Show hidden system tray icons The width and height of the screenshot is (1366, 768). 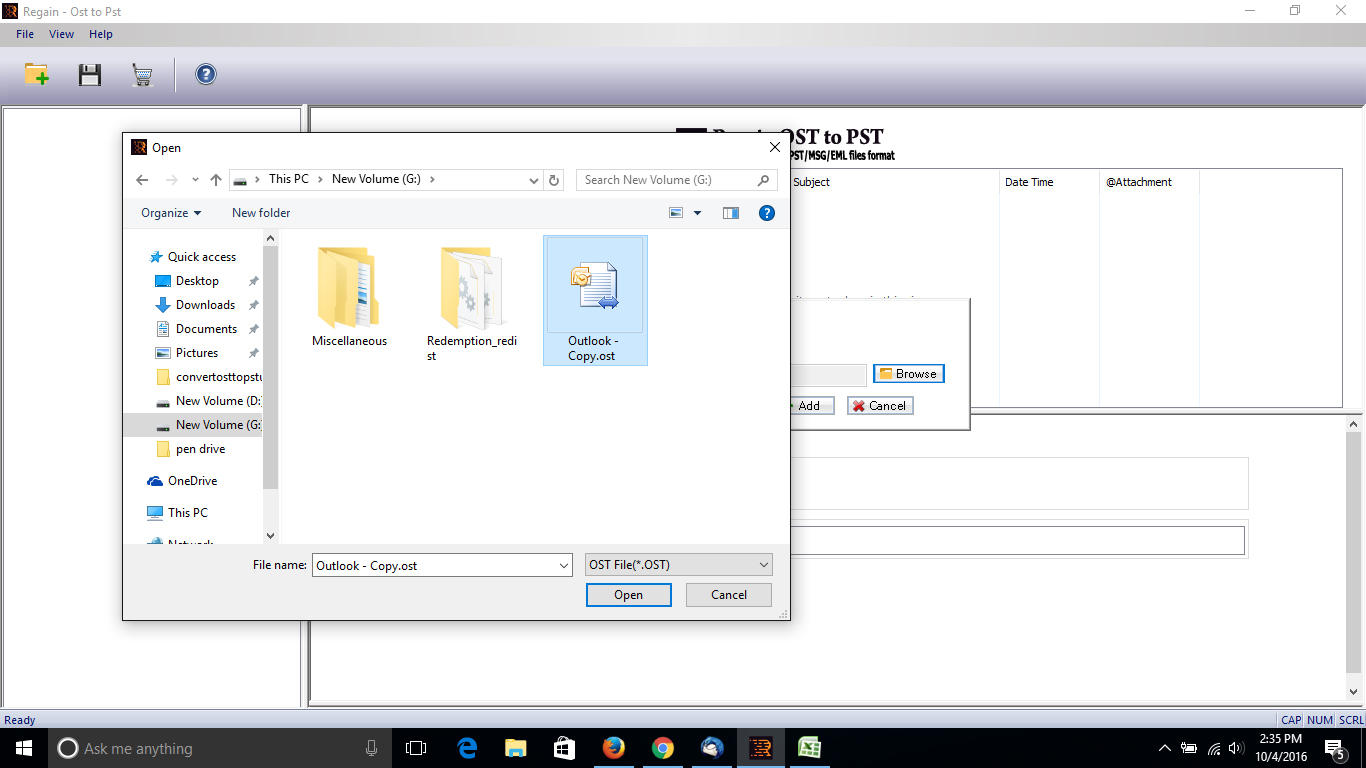1164,748
